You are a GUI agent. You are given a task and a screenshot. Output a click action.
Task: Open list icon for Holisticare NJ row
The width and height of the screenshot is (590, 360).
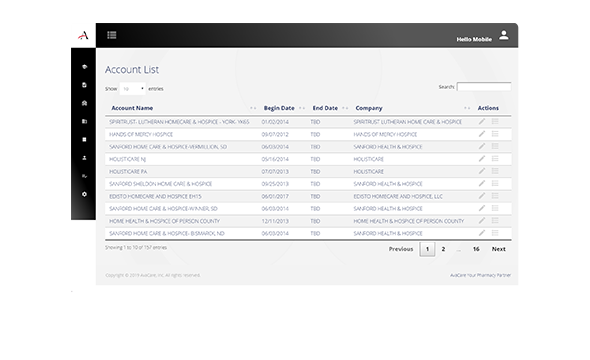point(495,159)
